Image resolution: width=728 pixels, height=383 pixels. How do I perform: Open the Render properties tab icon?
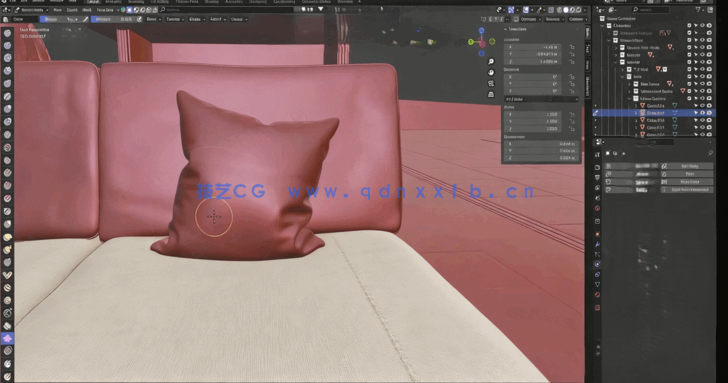[598, 167]
